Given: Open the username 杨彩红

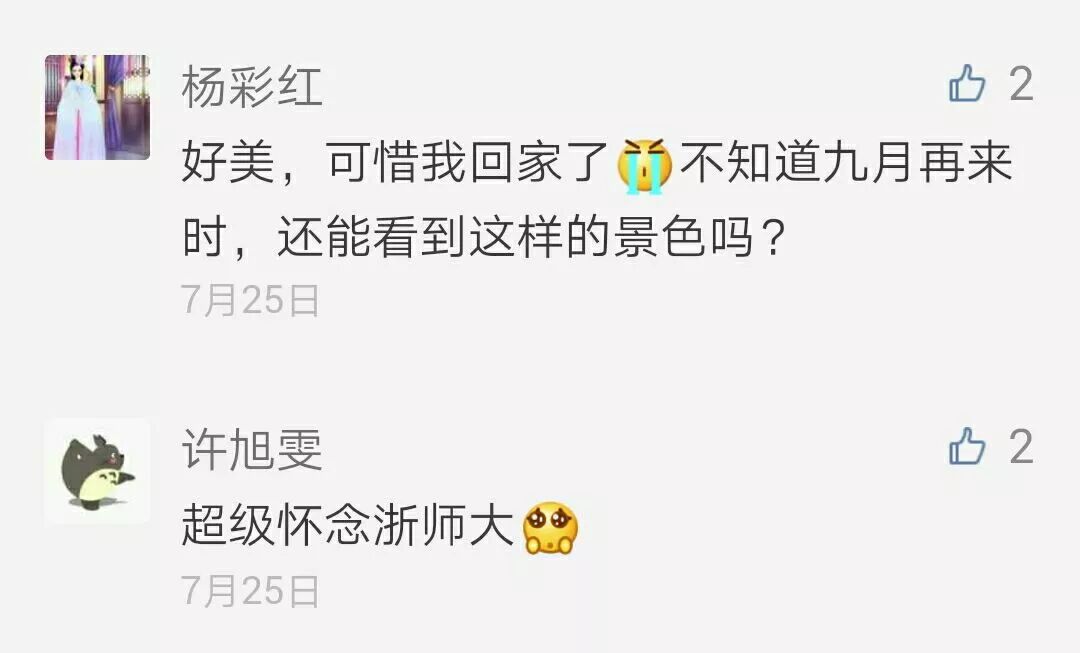Looking at the screenshot, I should [252, 87].
